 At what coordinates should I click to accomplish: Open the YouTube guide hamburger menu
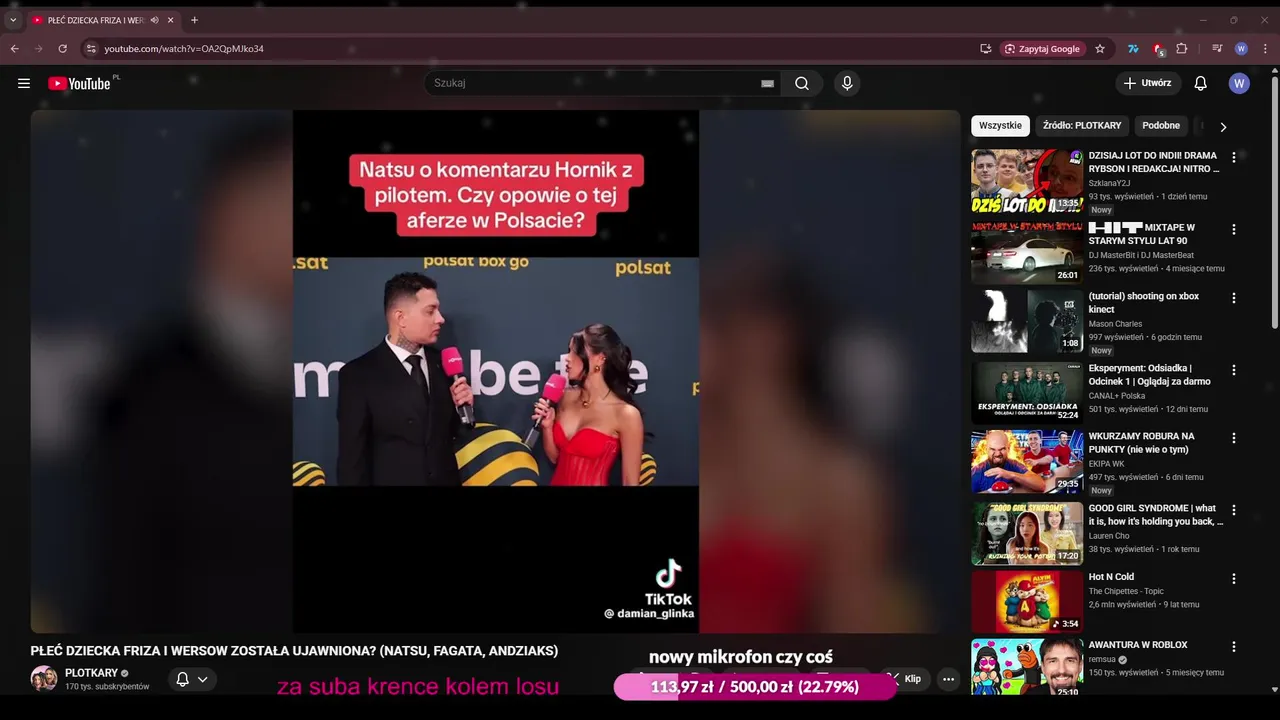tap(24, 83)
